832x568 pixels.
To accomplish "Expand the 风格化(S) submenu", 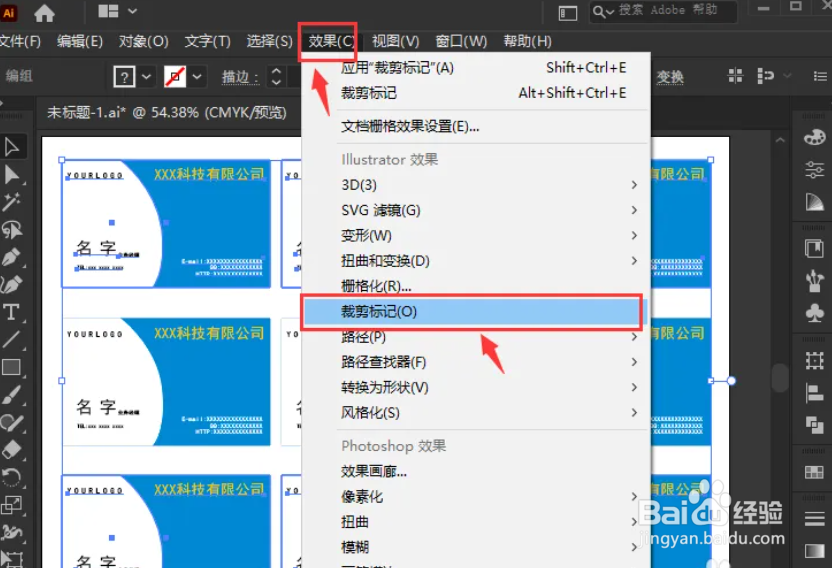I will [476, 412].
